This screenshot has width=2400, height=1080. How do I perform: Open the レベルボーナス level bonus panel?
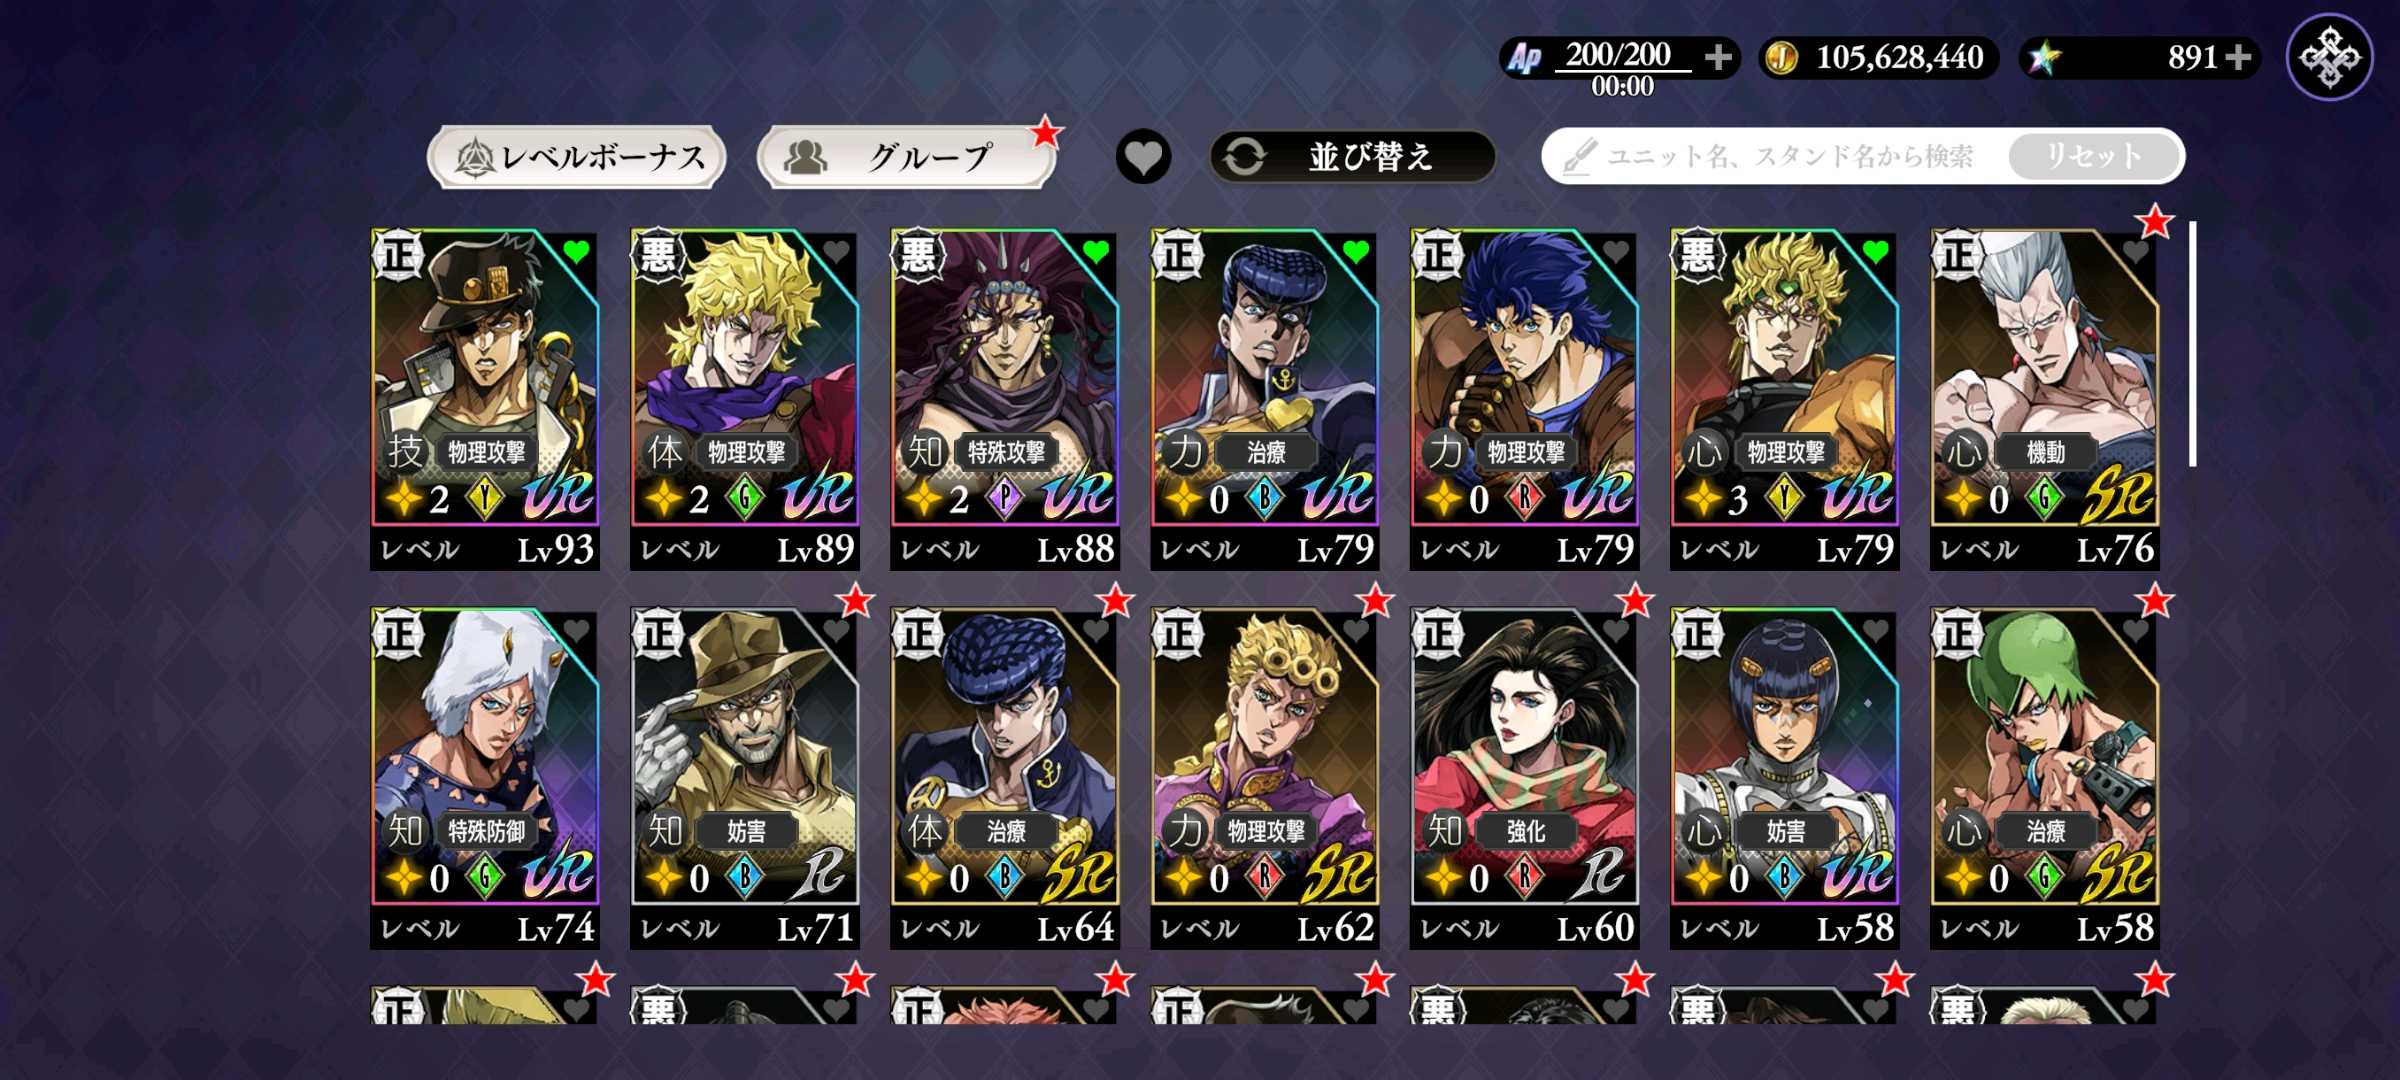[577, 157]
